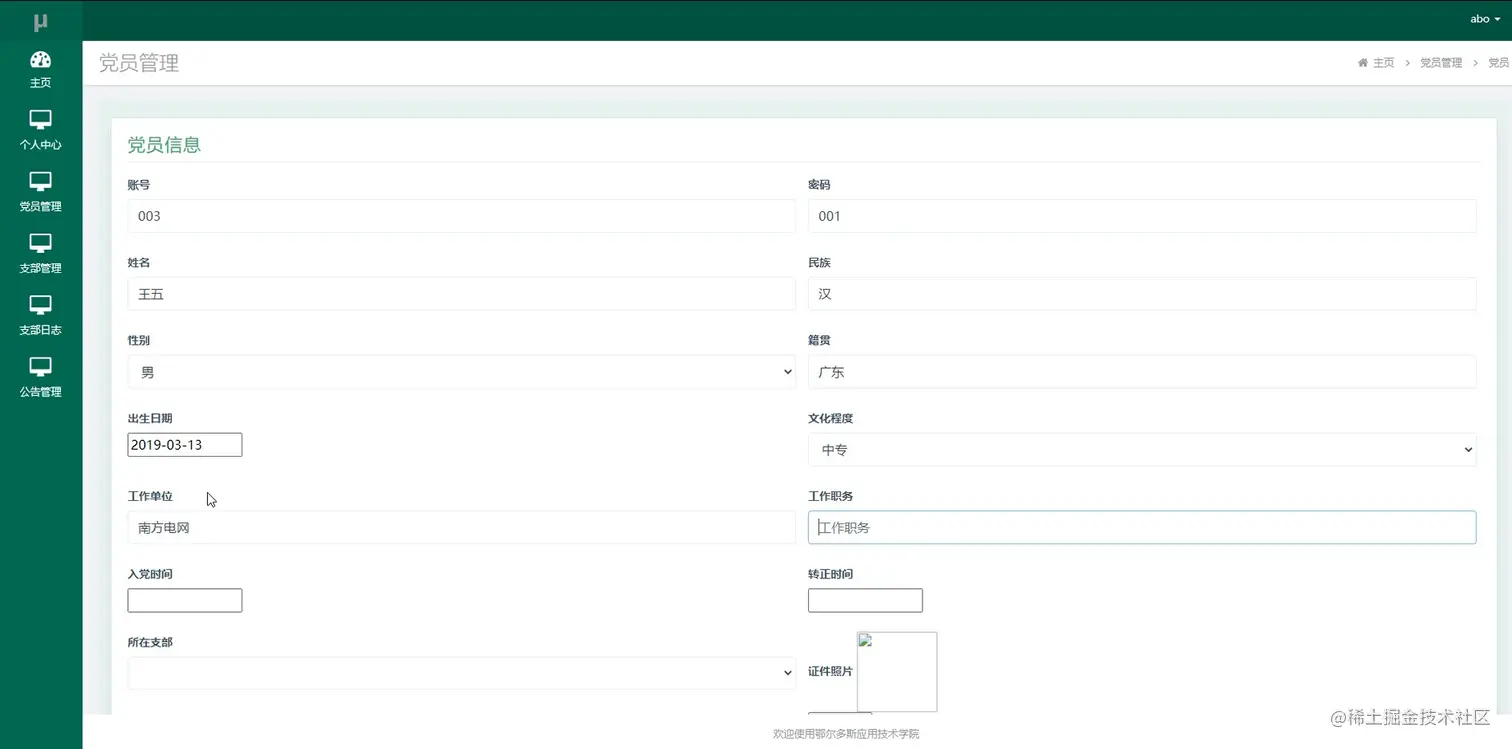Click the empty 入党时间 date field
1512x749 pixels.
pos(185,601)
